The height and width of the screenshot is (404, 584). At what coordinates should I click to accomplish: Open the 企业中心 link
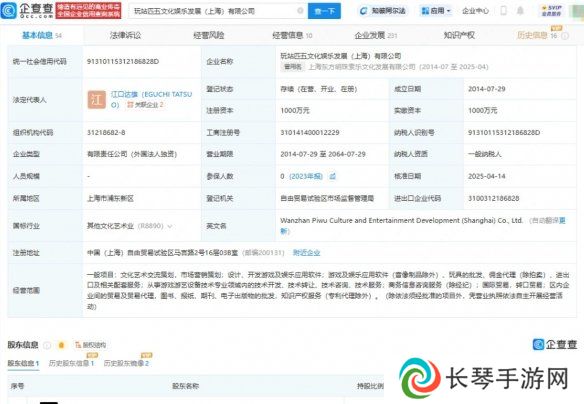[475, 11]
